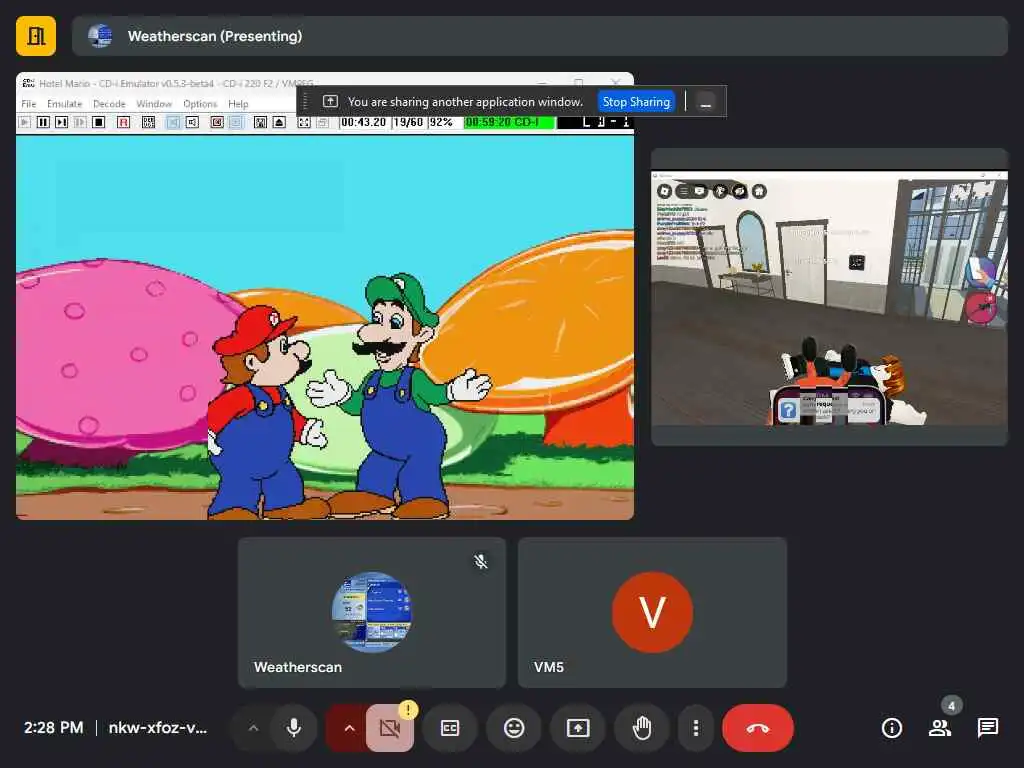Stop the CD-i emulation
The image size is (1024, 768).
(x=99, y=122)
